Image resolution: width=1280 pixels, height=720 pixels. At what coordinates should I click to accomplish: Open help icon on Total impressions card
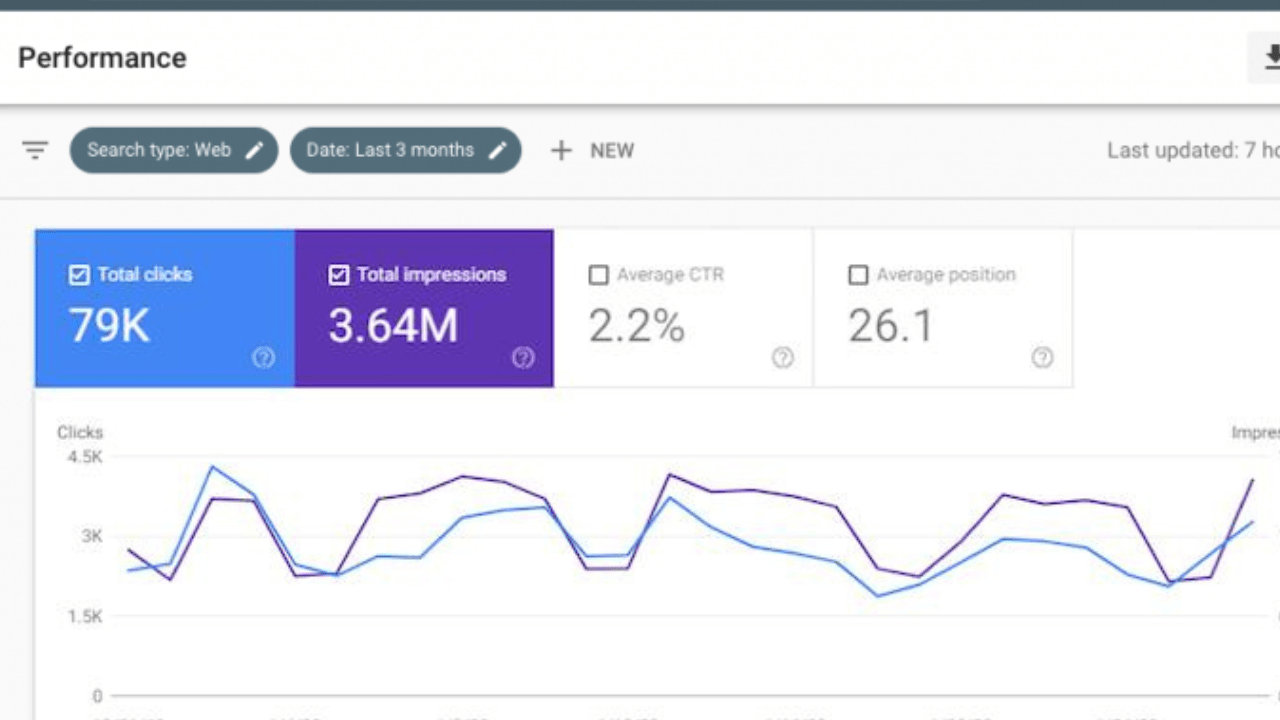pyautogui.click(x=523, y=358)
